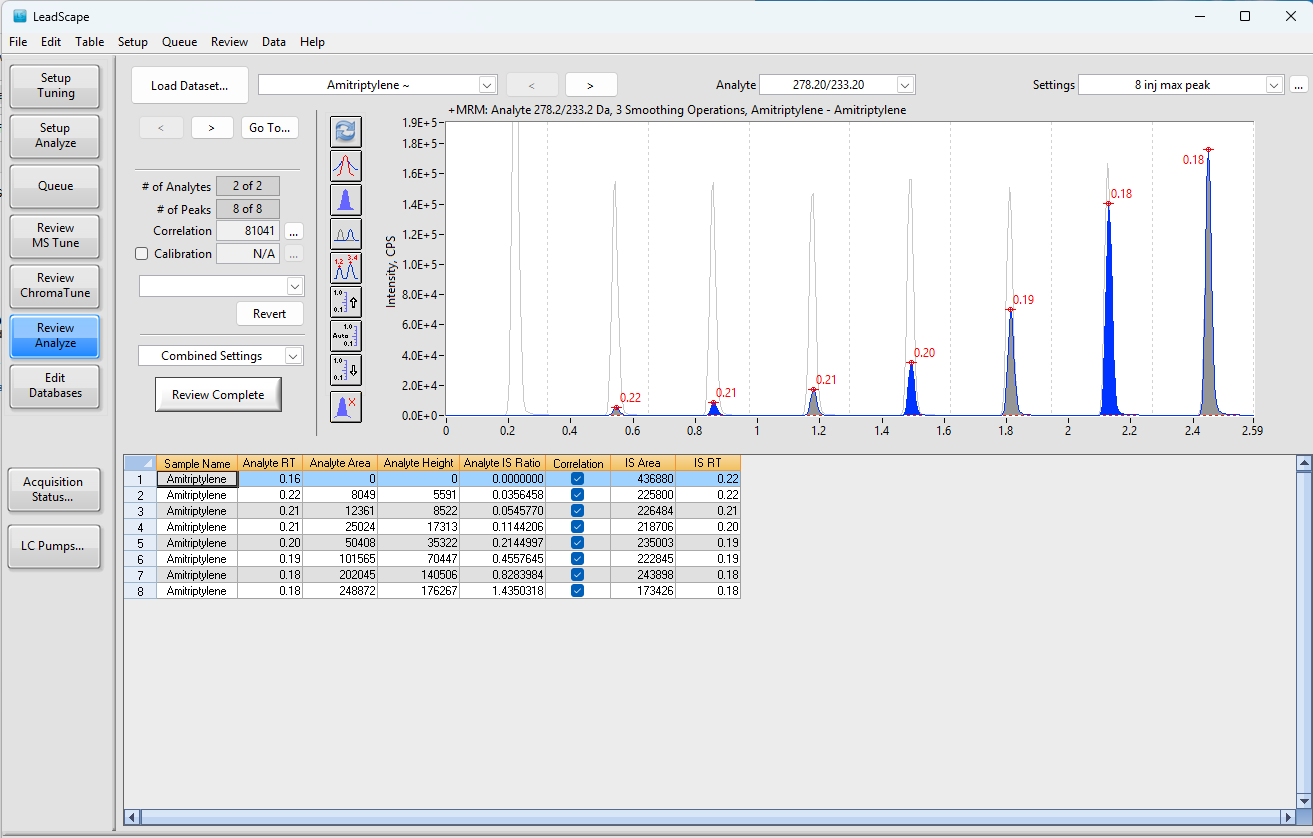Screen dimensions: 1313x838
Task: Click the refresh chromatogram icon
Action: click(345, 132)
